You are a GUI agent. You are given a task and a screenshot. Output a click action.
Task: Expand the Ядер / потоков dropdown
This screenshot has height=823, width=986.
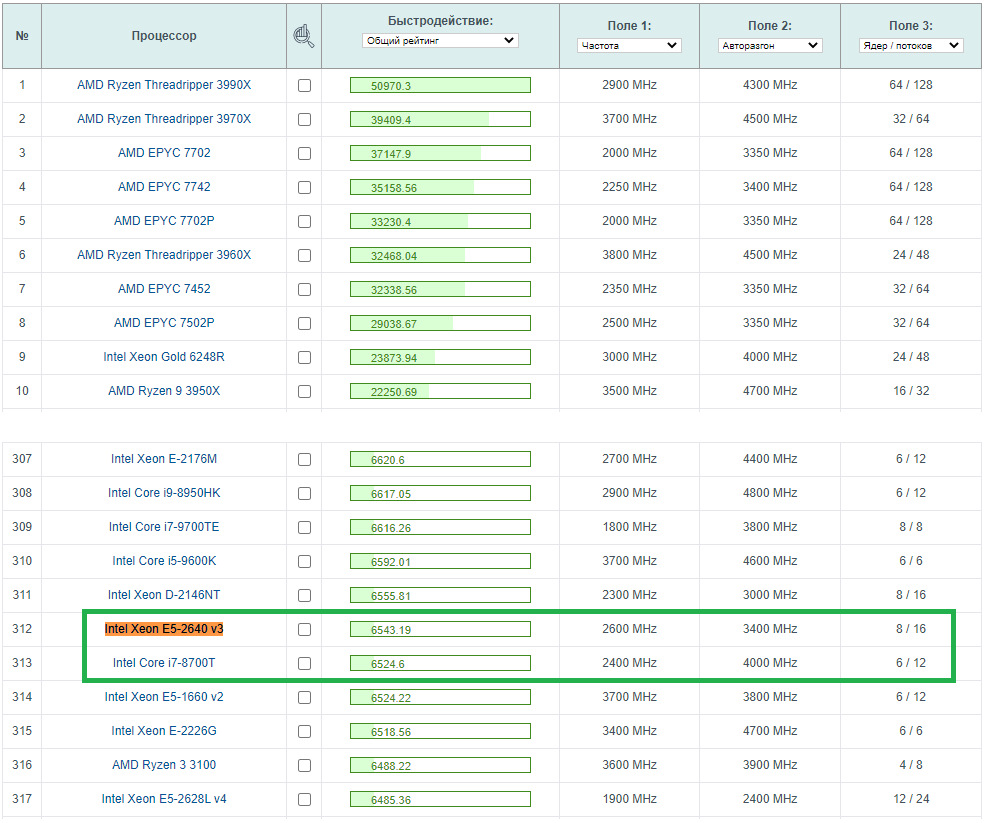click(x=911, y=45)
